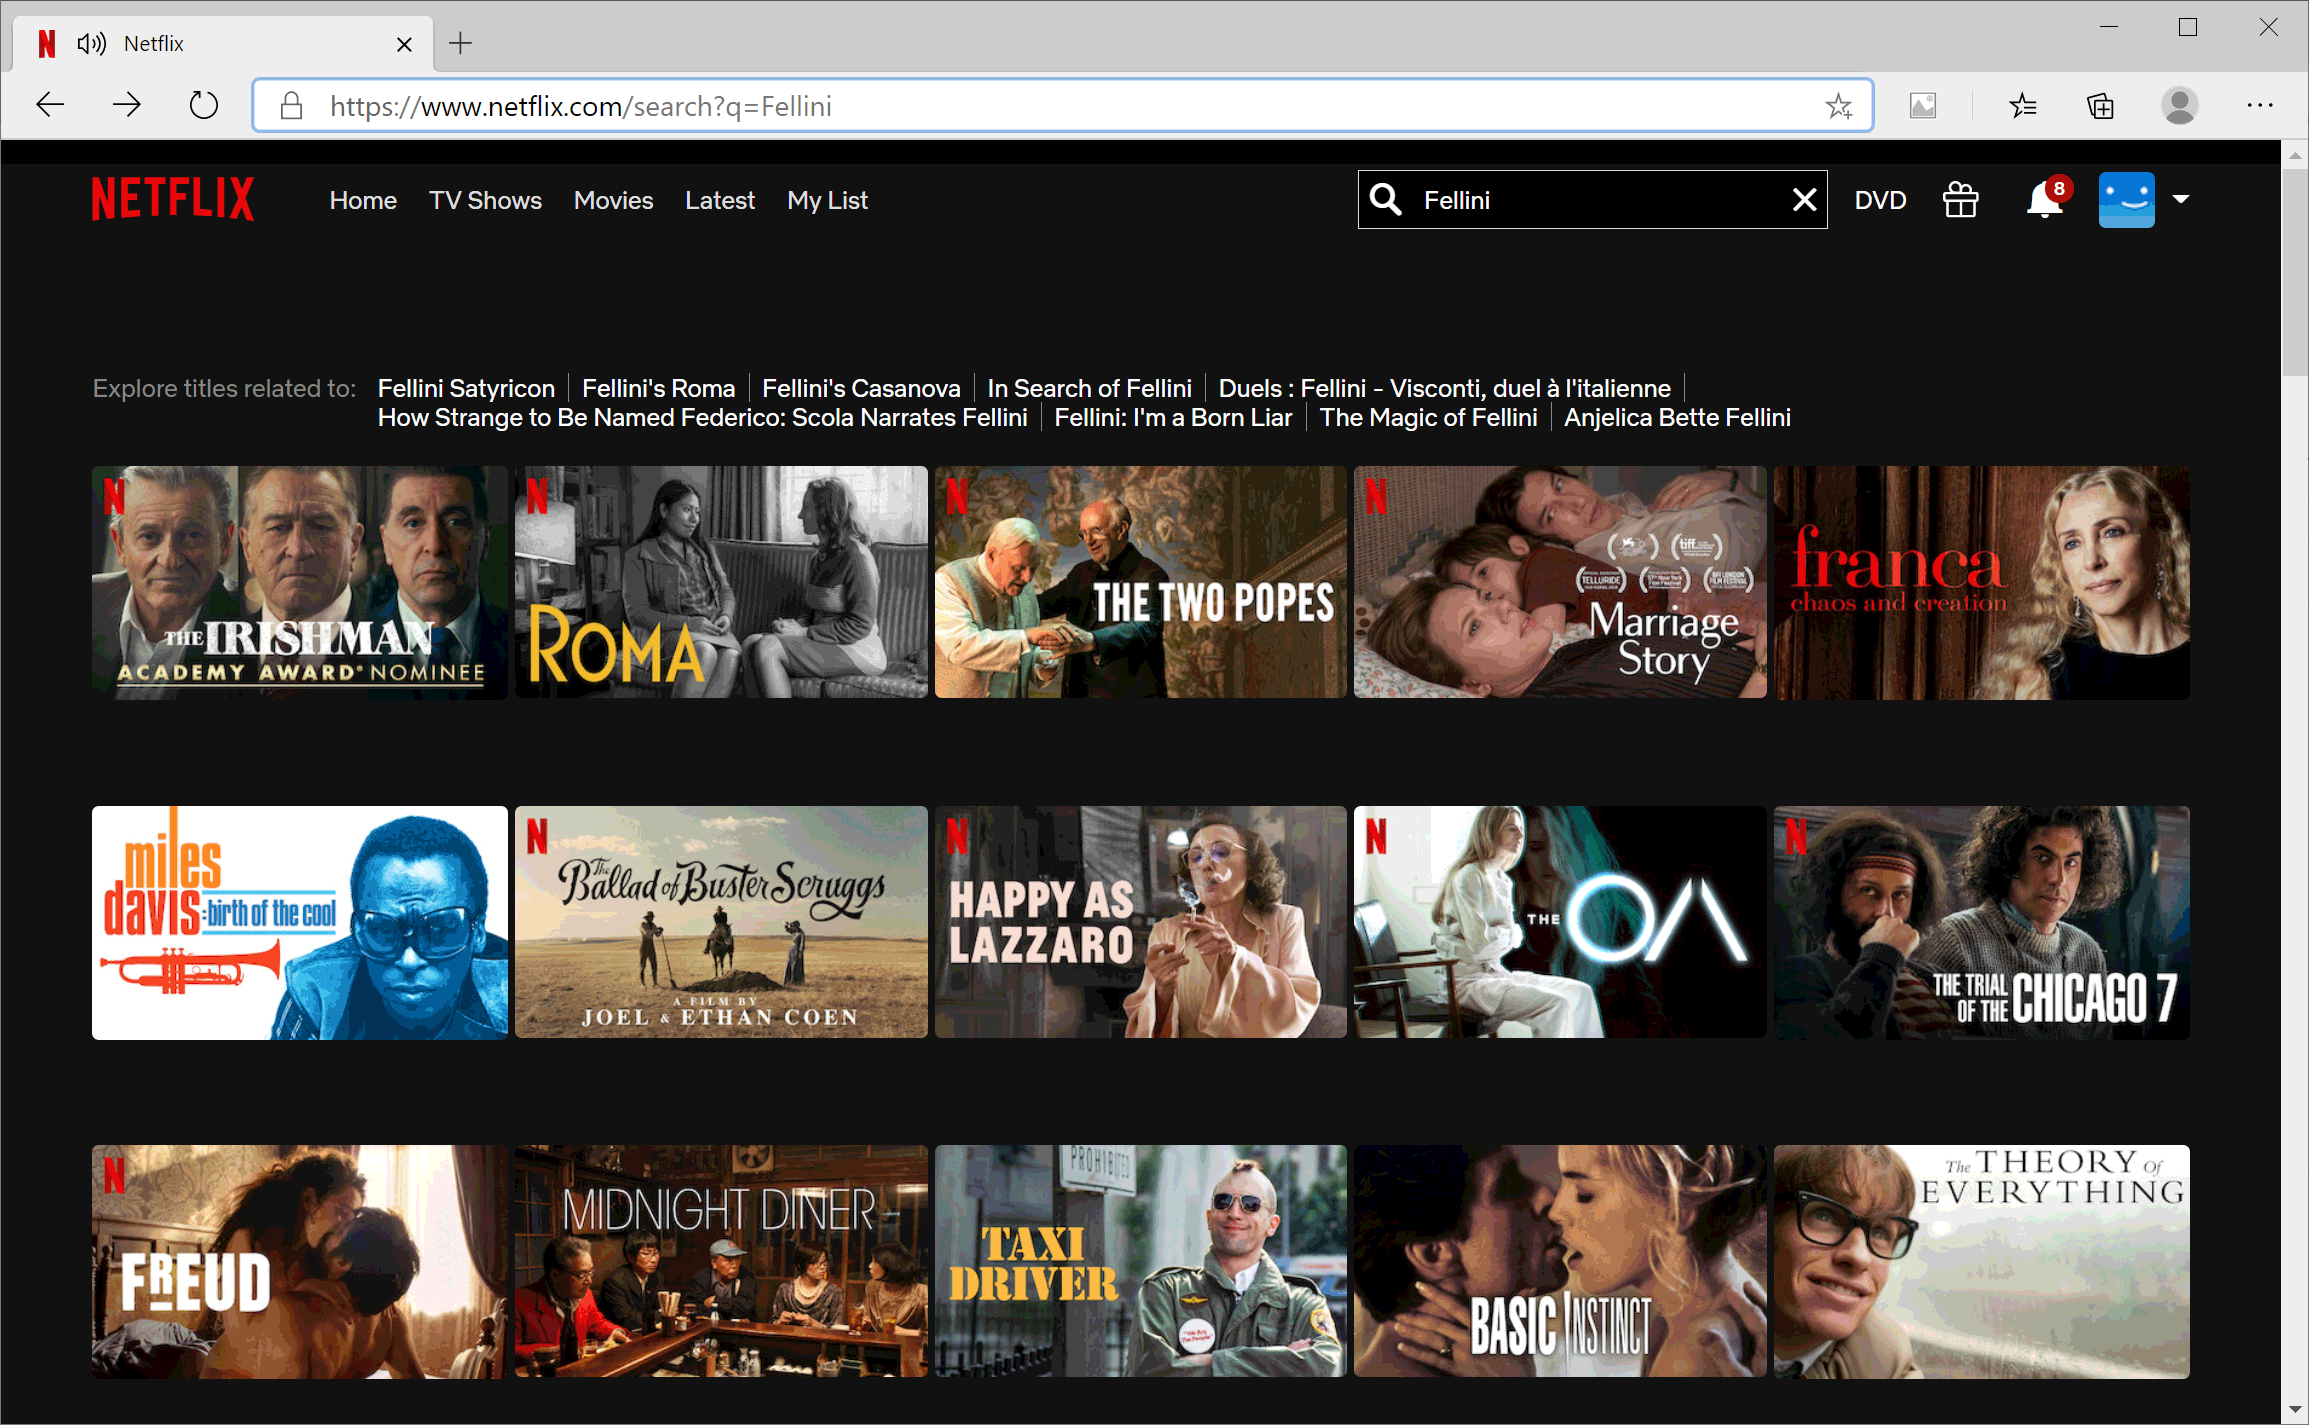Expand the Fellini's Casanova related title

point(859,388)
